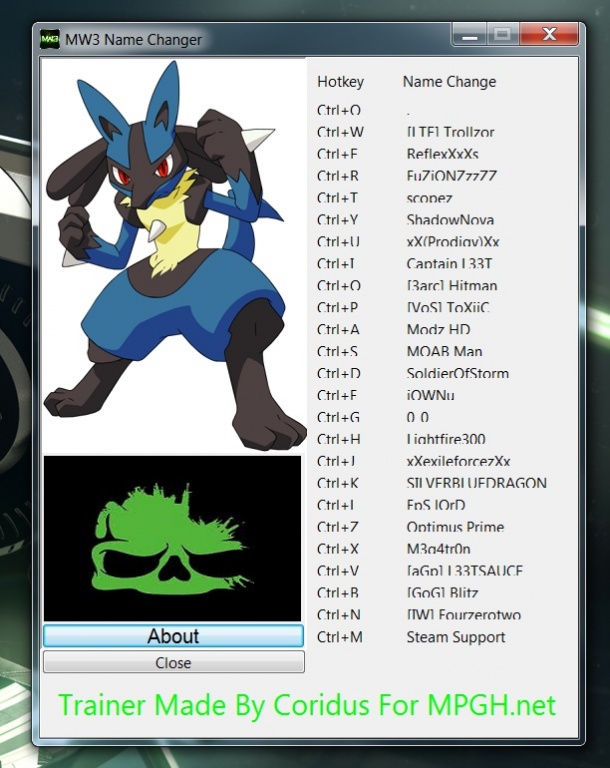The height and width of the screenshot is (768, 610).
Task: Select the 'xX(Prodigy)Xx' name entry
Action: 453,242
